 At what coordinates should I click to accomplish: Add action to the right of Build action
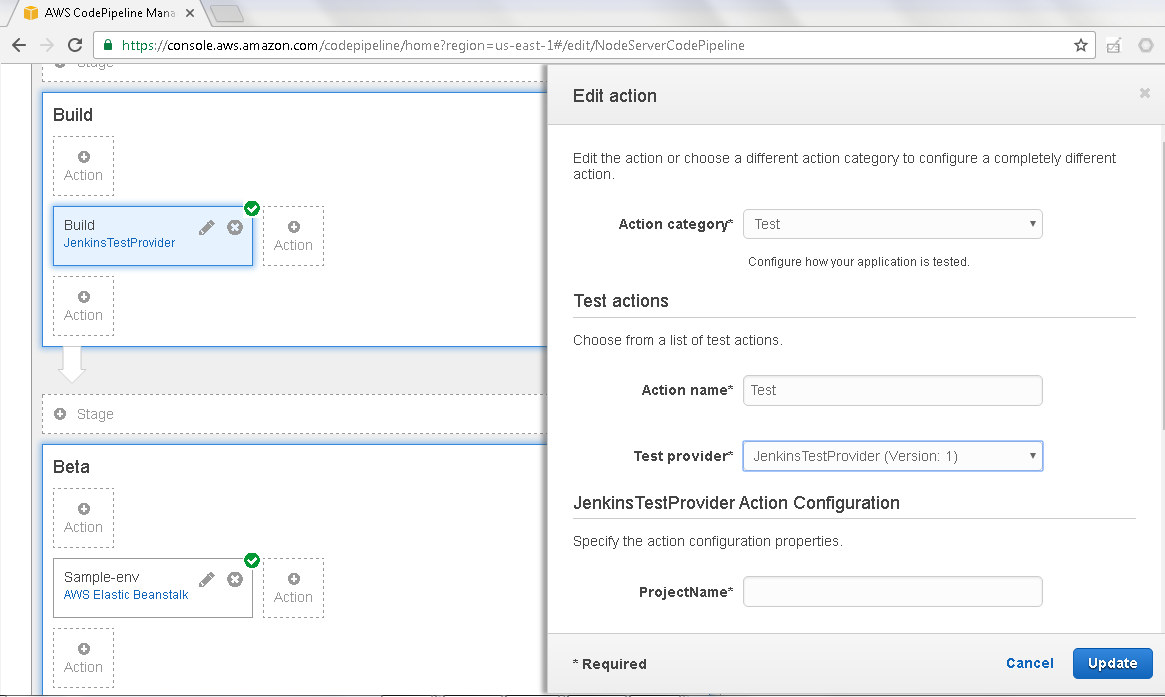tap(293, 236)
